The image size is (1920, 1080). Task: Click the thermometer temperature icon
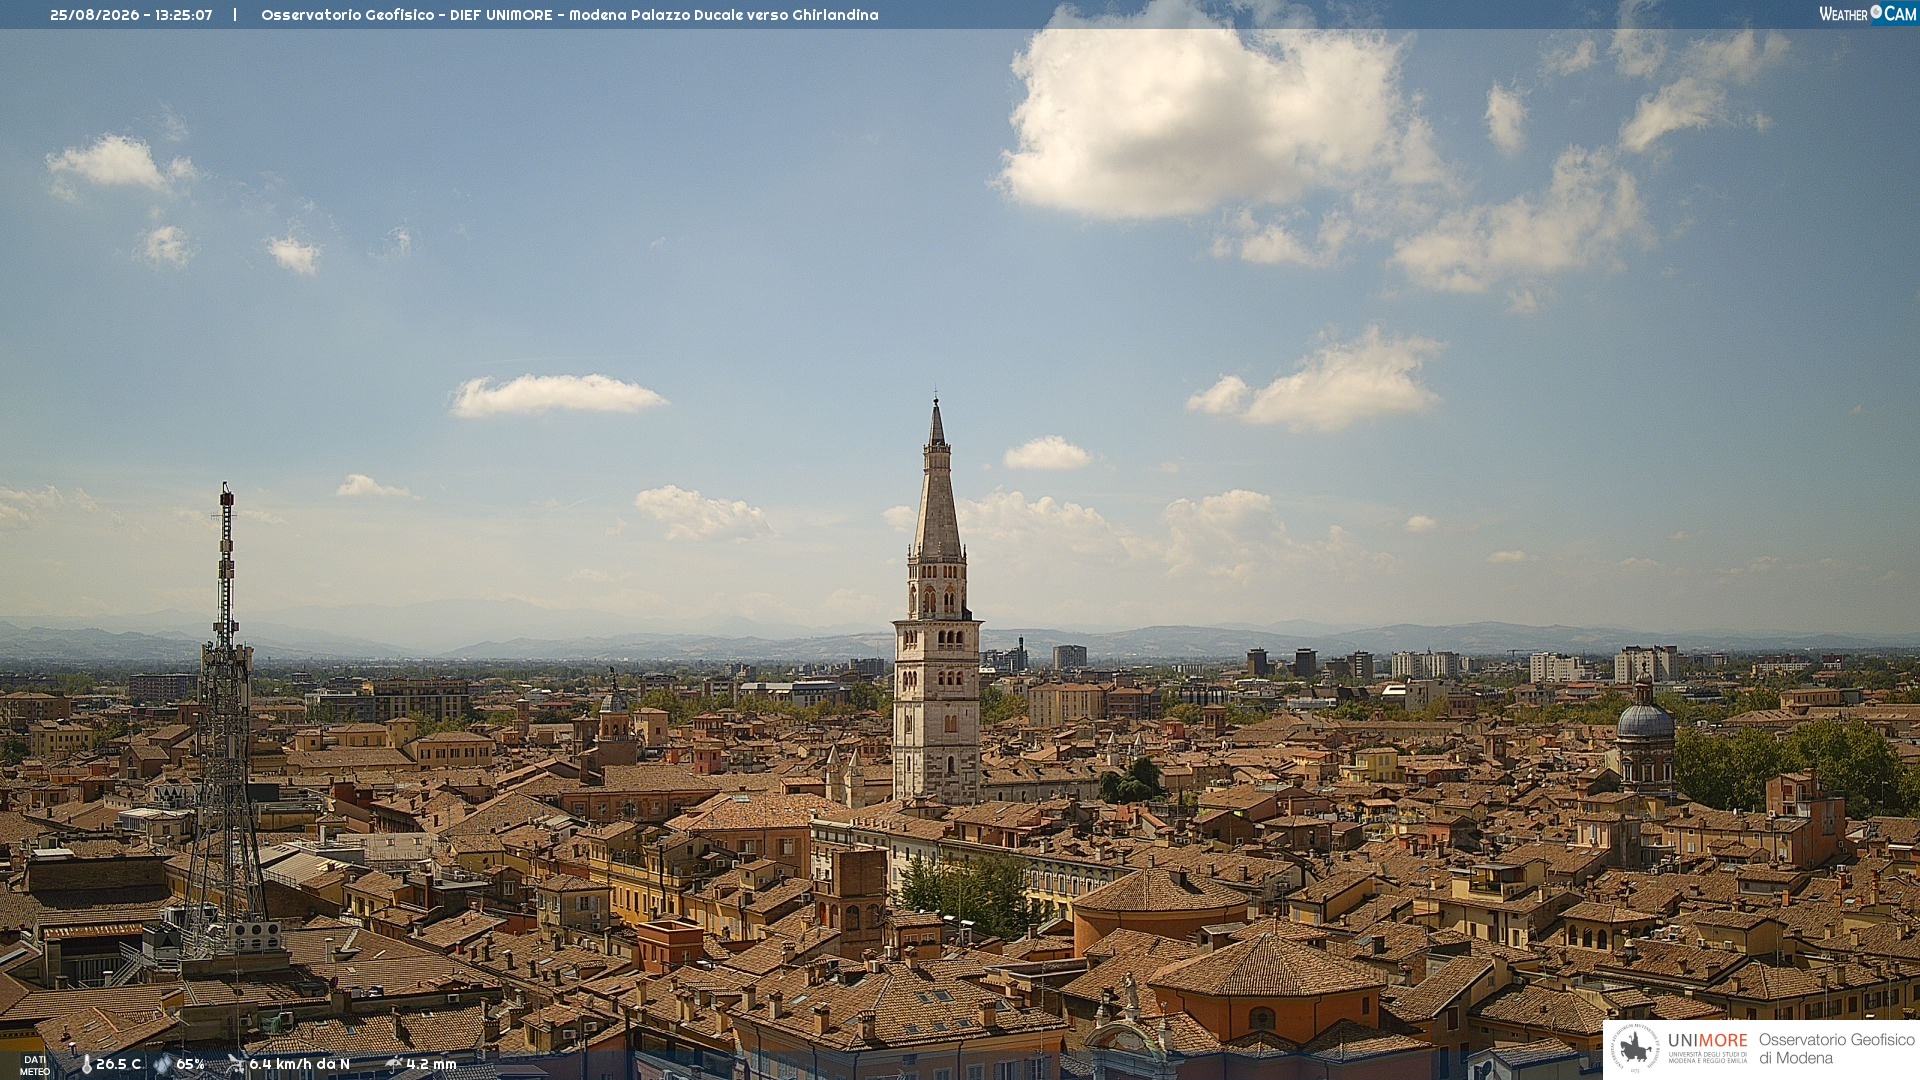coord(86,1065)
